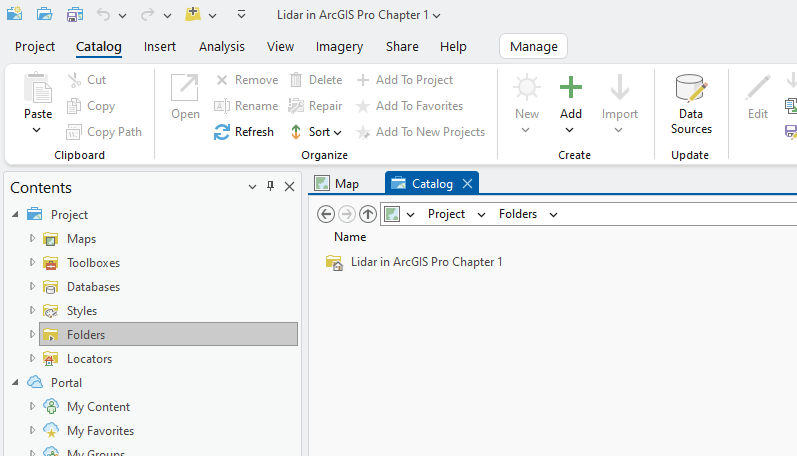The width and height of the screenshot is (797, 456).
Task: Switch to the Analysis ribbon tab
Action: coord(222,47)
